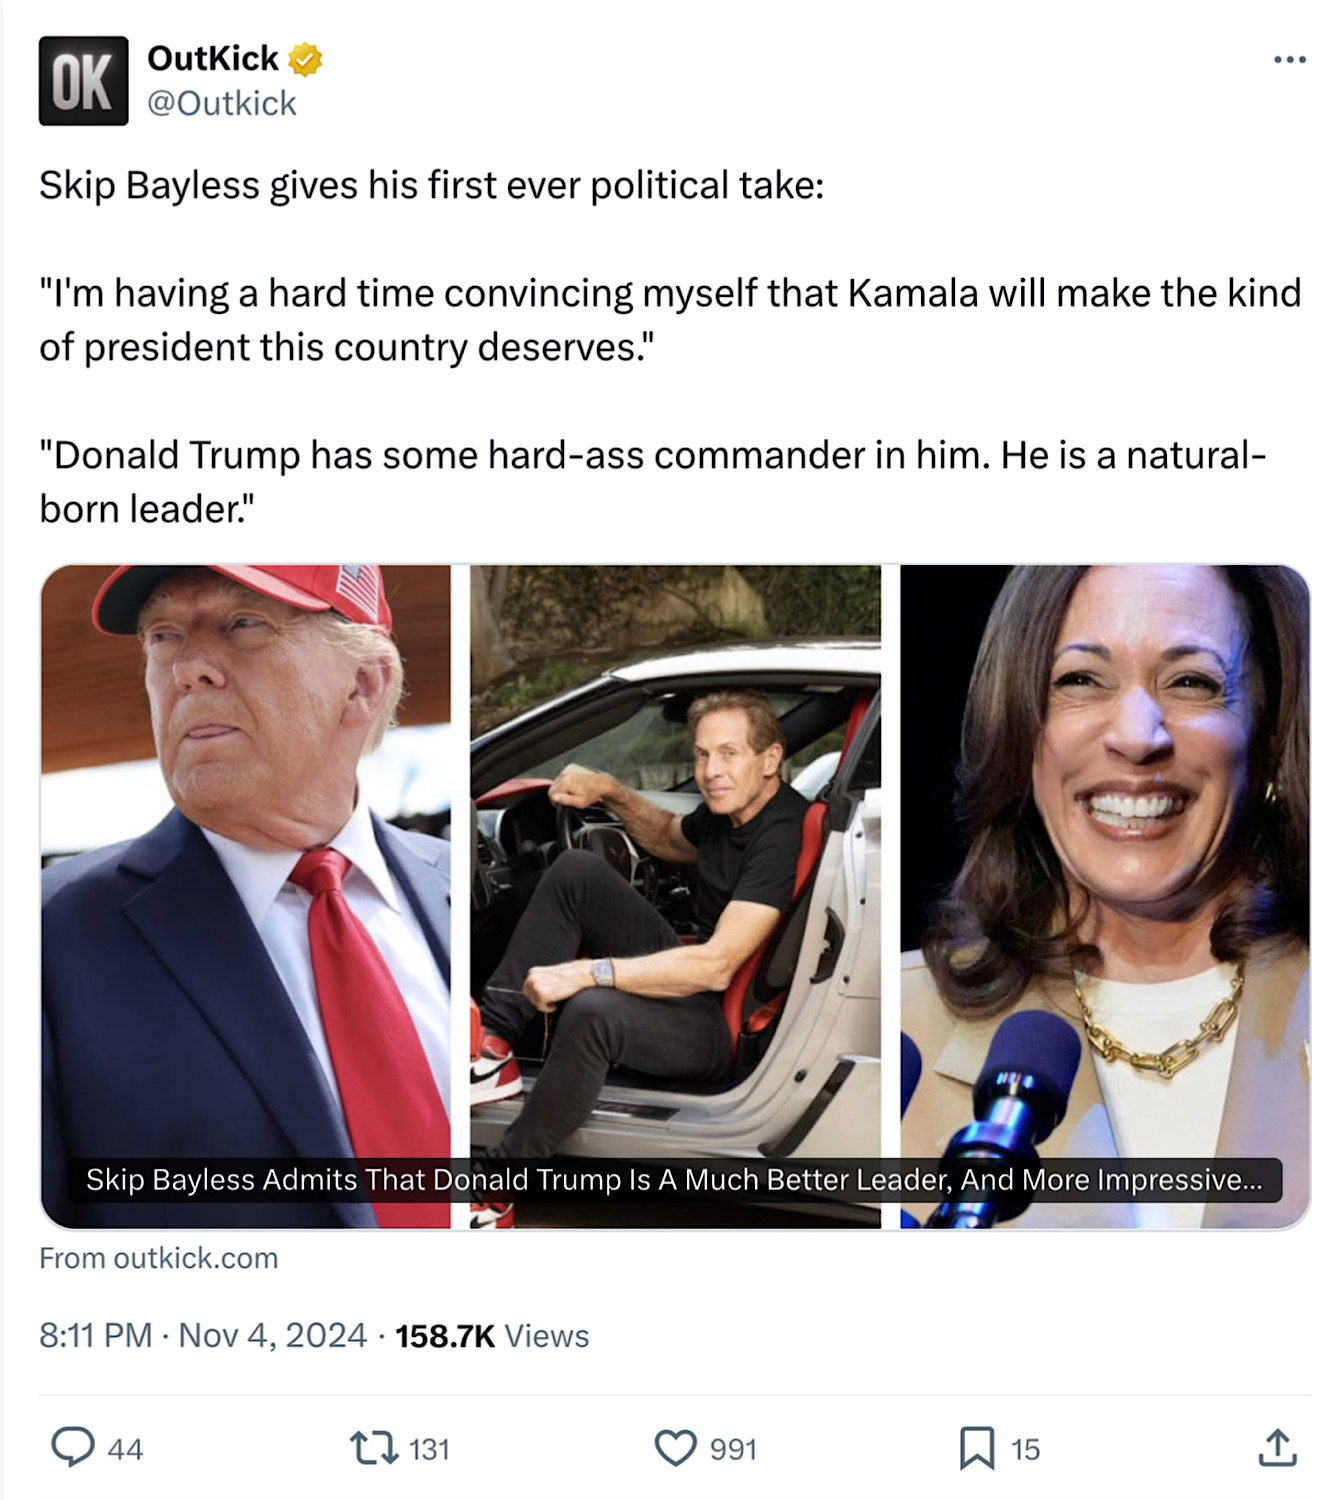Viewport: 1340px width, 1500px height.
Task: Open the three-dot more options menu
Action: [x=1289, y=60]
